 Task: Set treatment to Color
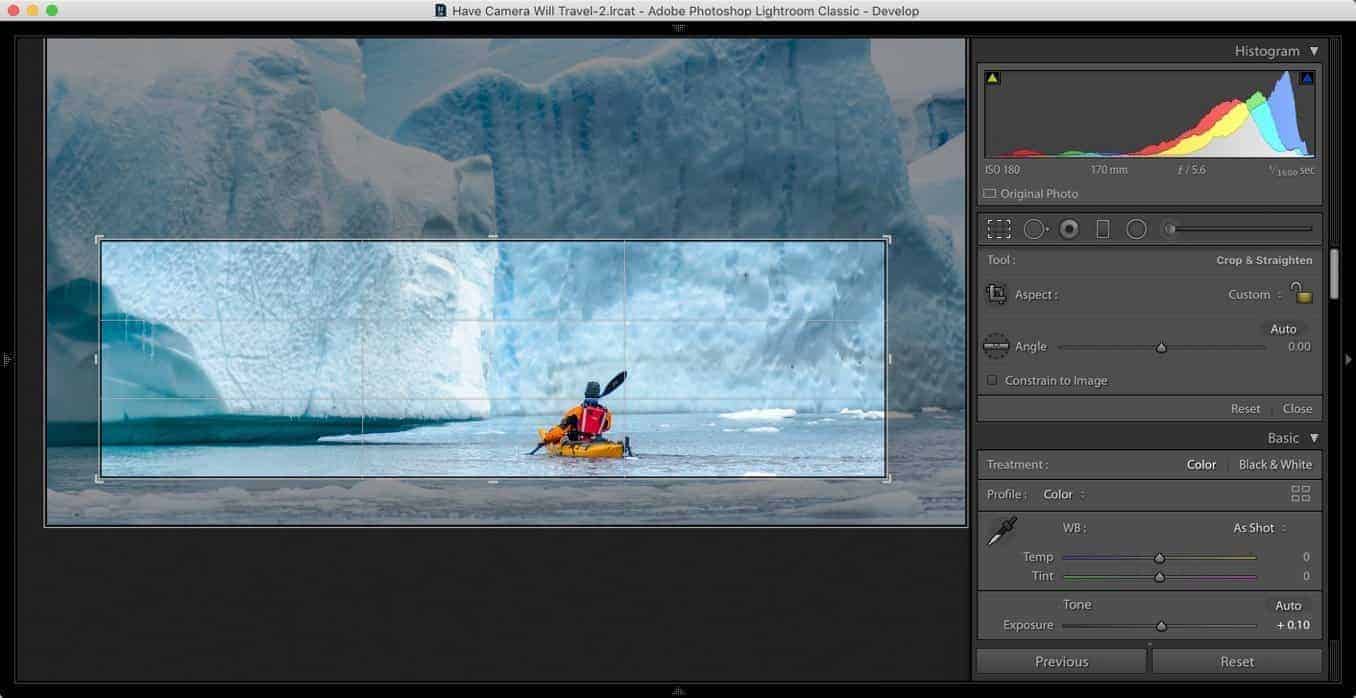(x=1201, y=464)
